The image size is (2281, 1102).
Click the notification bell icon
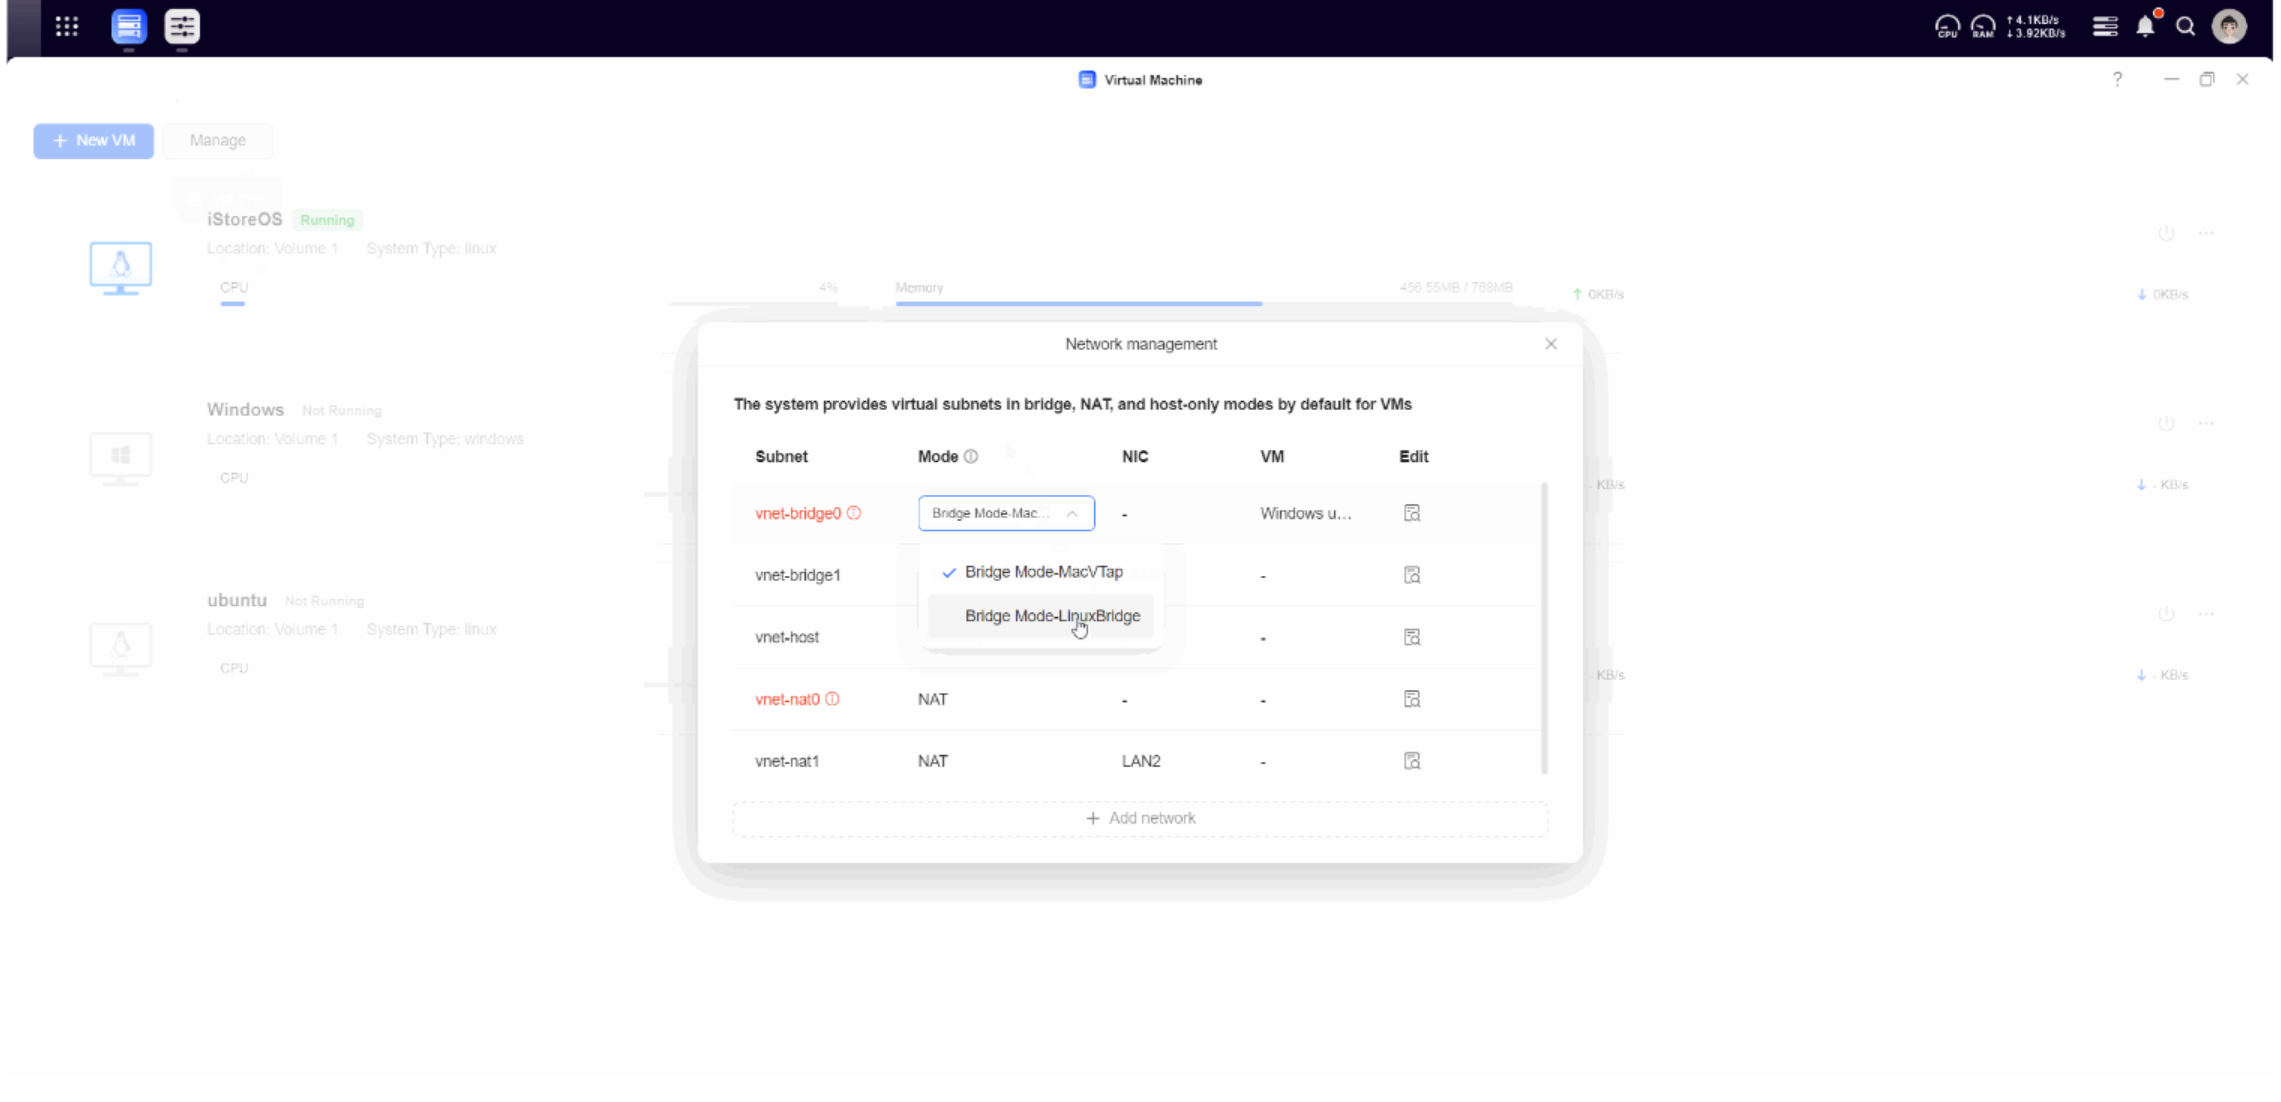2145,27
